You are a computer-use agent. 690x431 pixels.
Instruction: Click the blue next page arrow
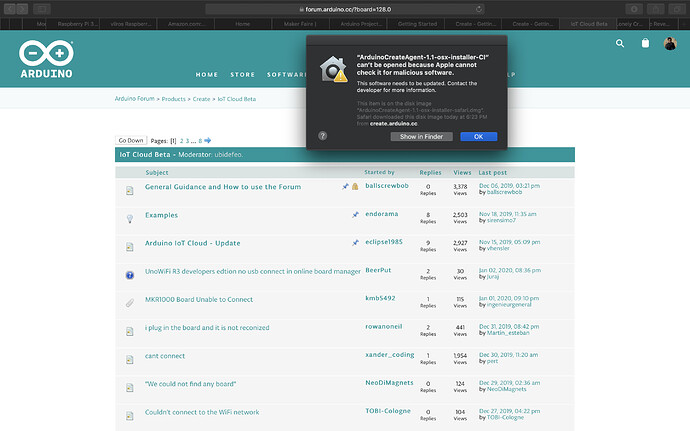[x=208, y=140]
